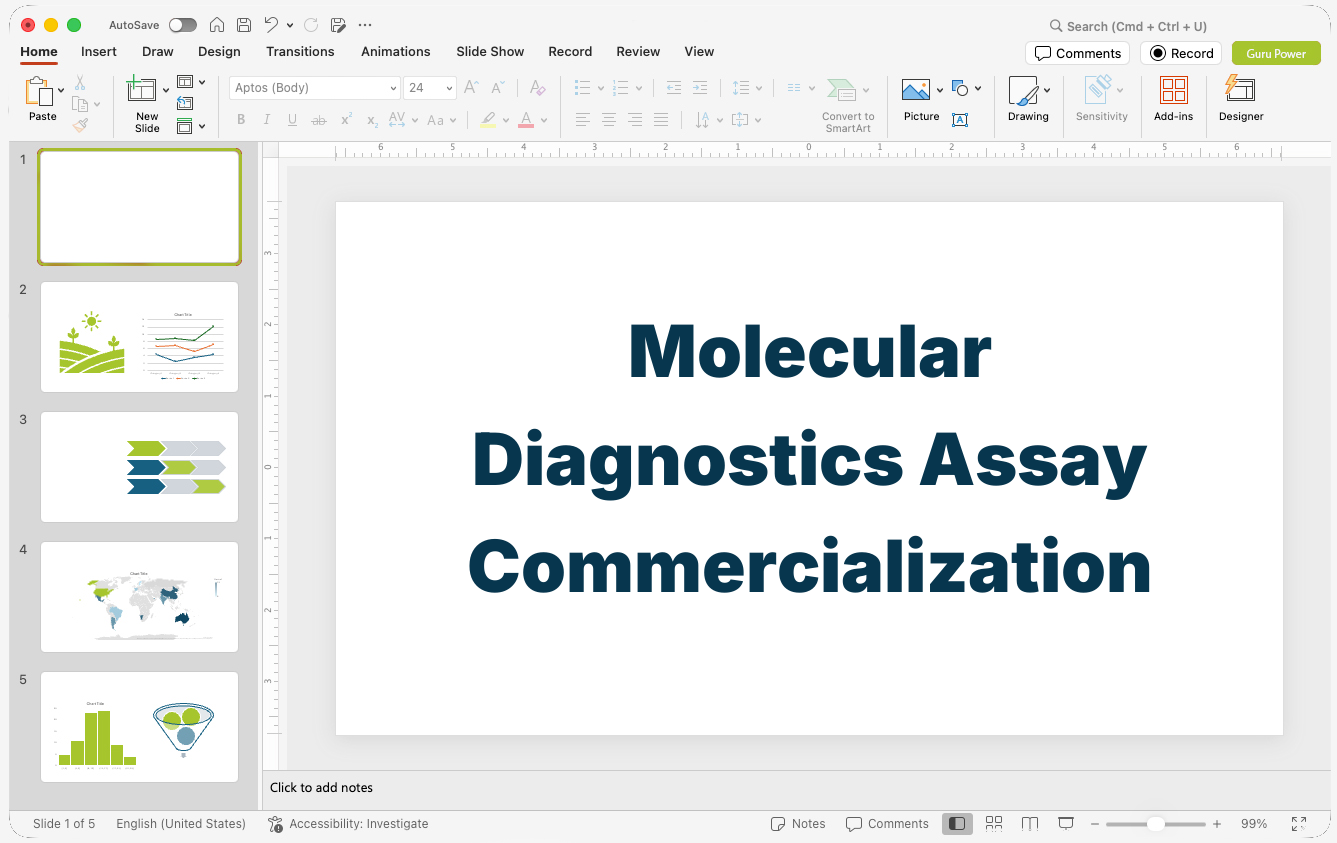Click the Cut scissors icon
Viewport: 1337px width, 843px height.
(x=80, y=83)
